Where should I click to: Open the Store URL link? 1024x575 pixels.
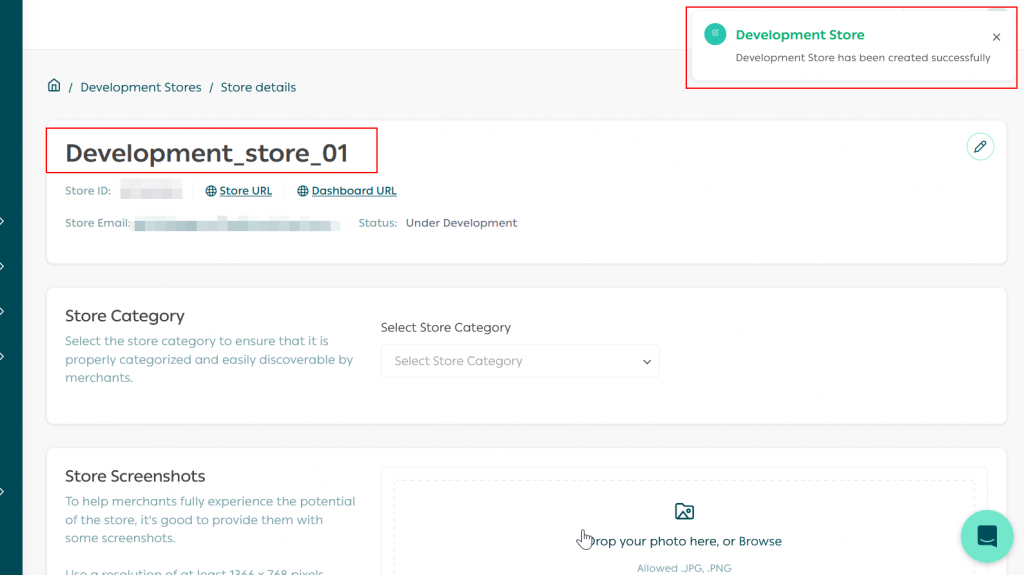pos(246,191)
